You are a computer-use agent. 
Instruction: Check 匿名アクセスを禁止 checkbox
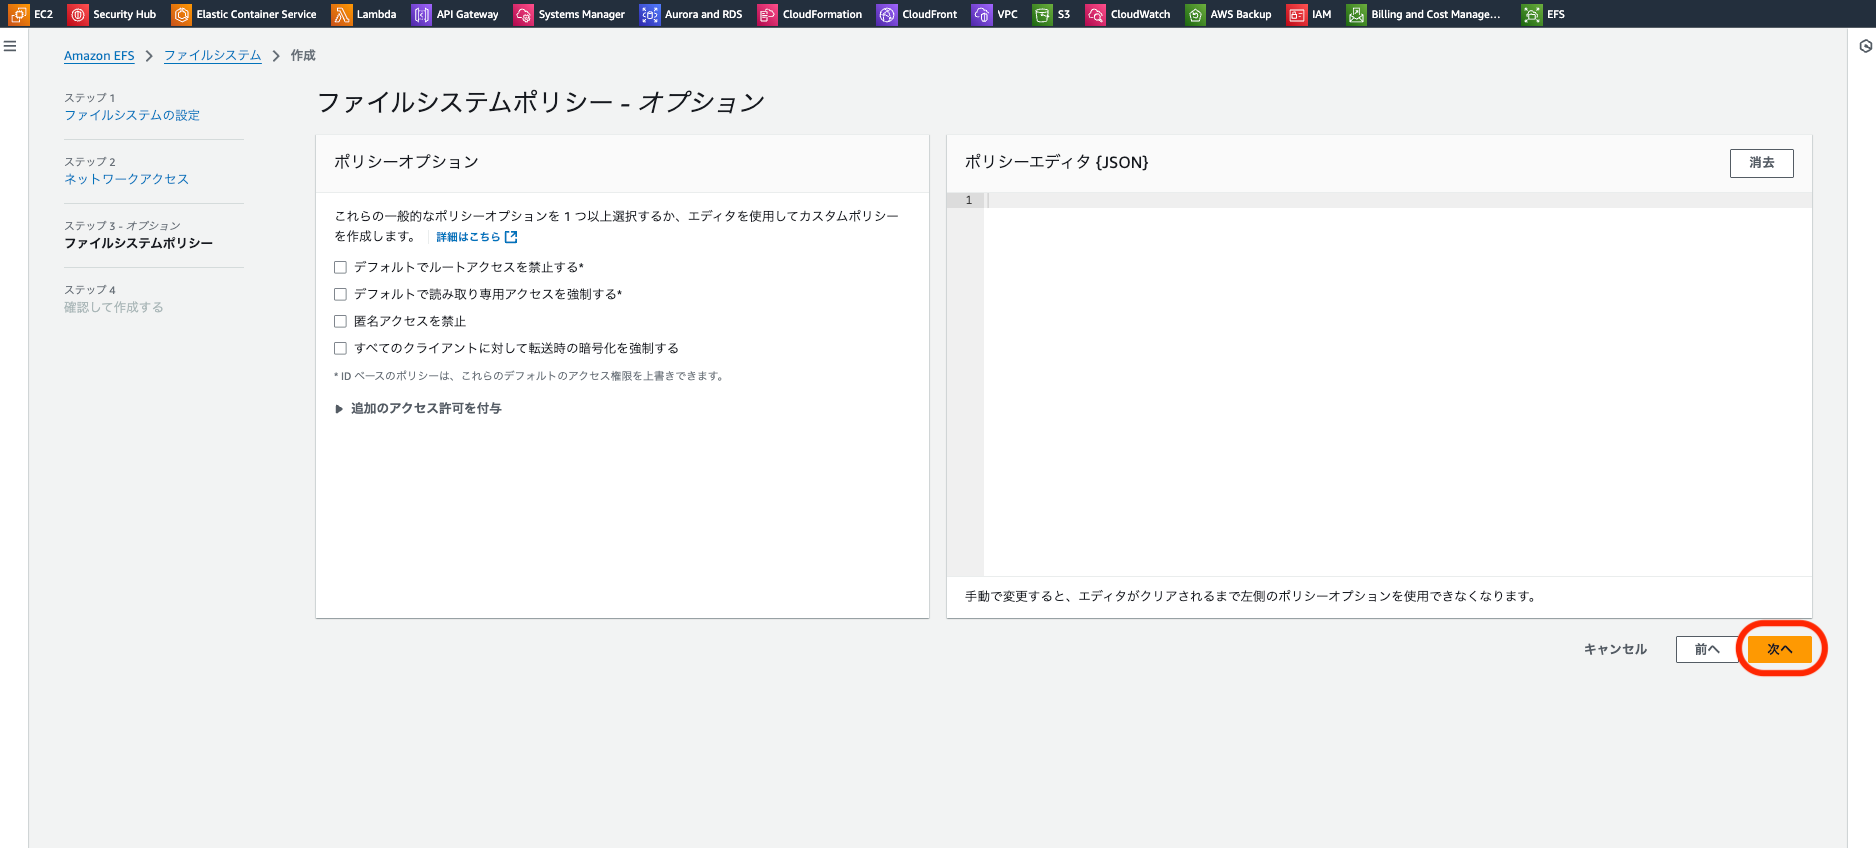pos(340,321)
